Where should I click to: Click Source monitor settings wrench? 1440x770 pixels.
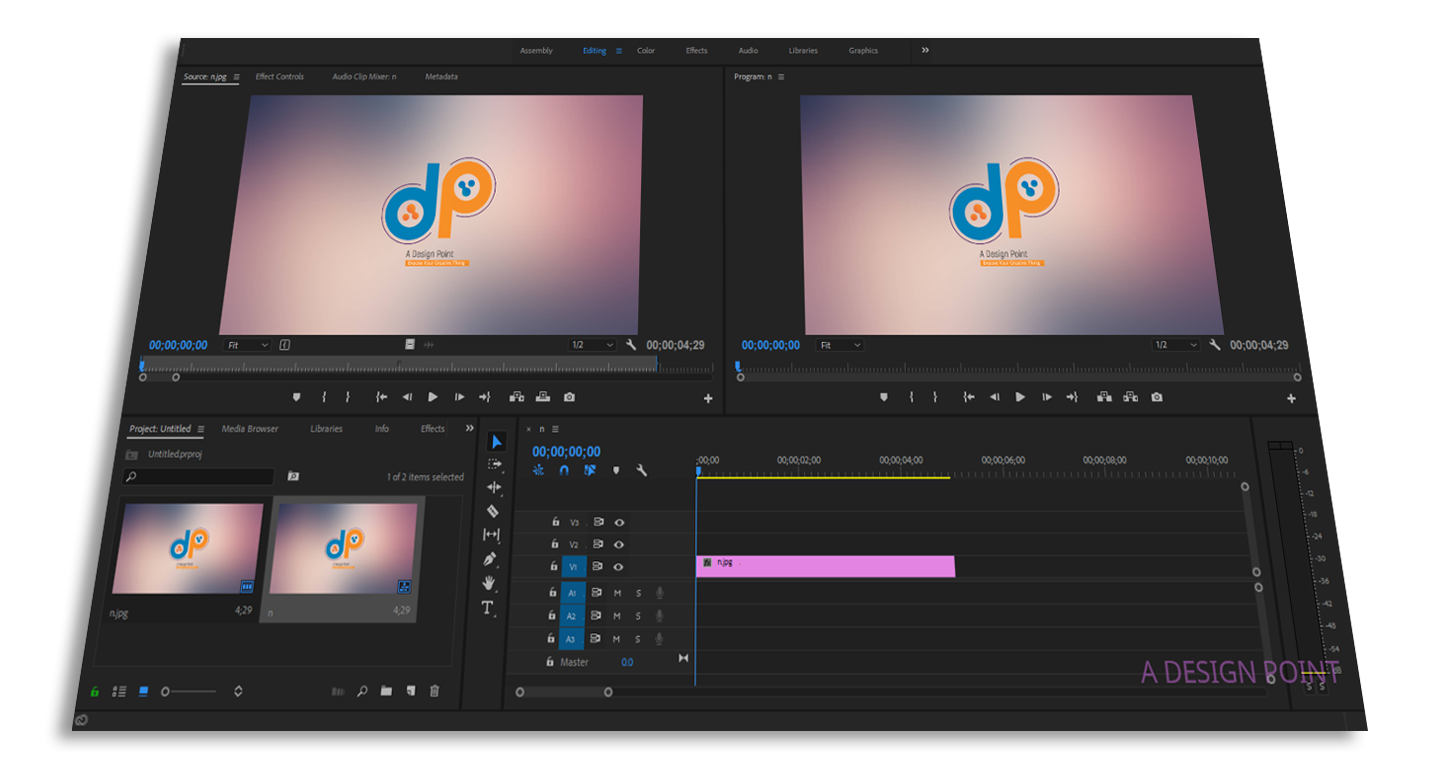pyautogui.click(x=631, y=345)
